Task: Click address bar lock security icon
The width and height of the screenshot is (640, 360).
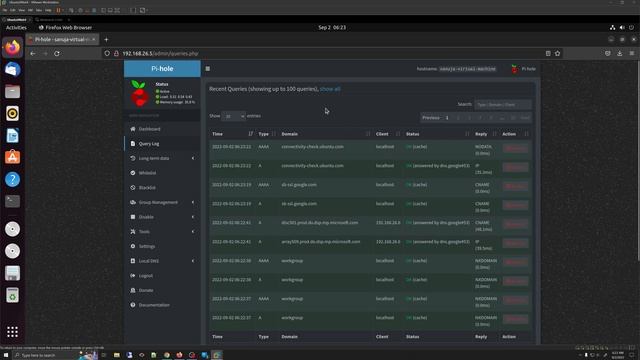Action: (116, 53)
